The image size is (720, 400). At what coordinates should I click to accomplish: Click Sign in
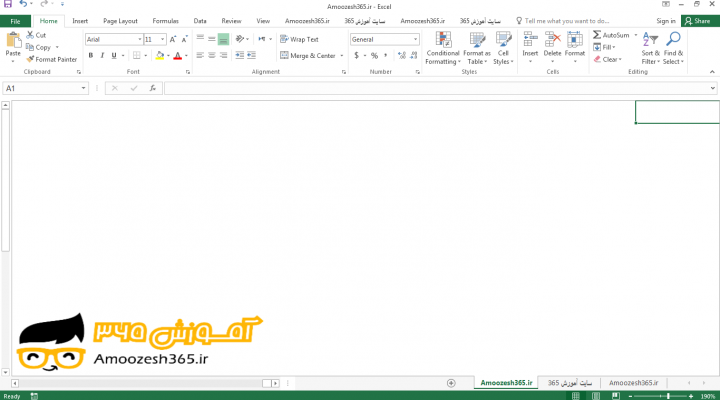tap(665, 21)
